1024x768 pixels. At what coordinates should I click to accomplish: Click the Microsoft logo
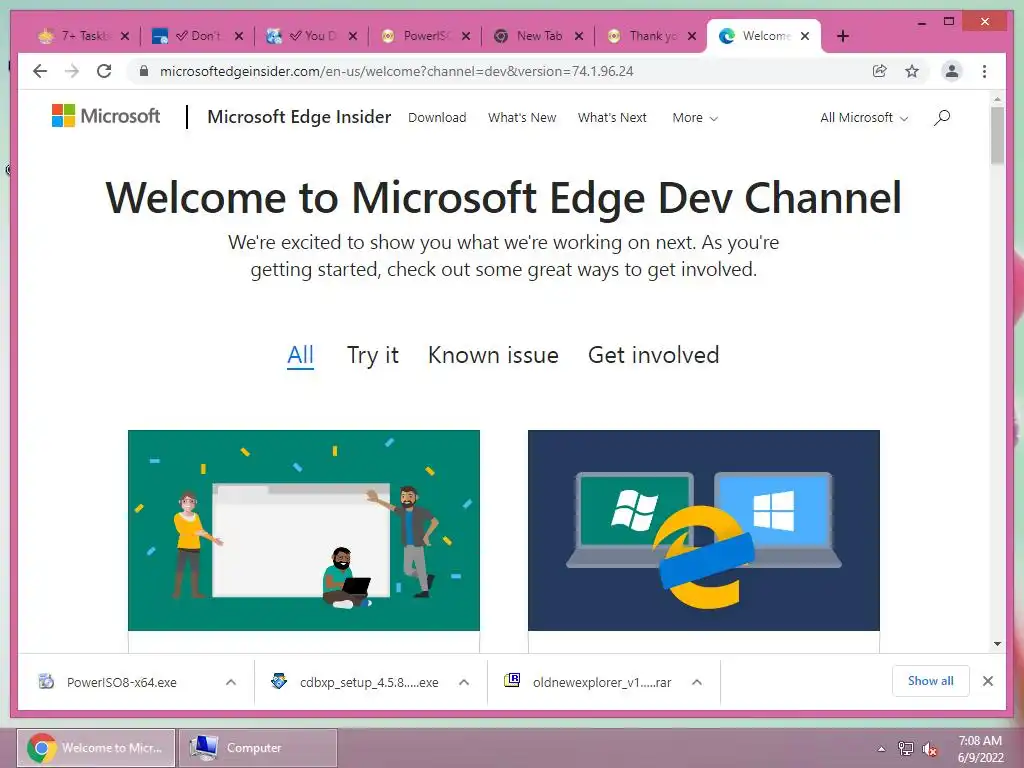point(106,116)
